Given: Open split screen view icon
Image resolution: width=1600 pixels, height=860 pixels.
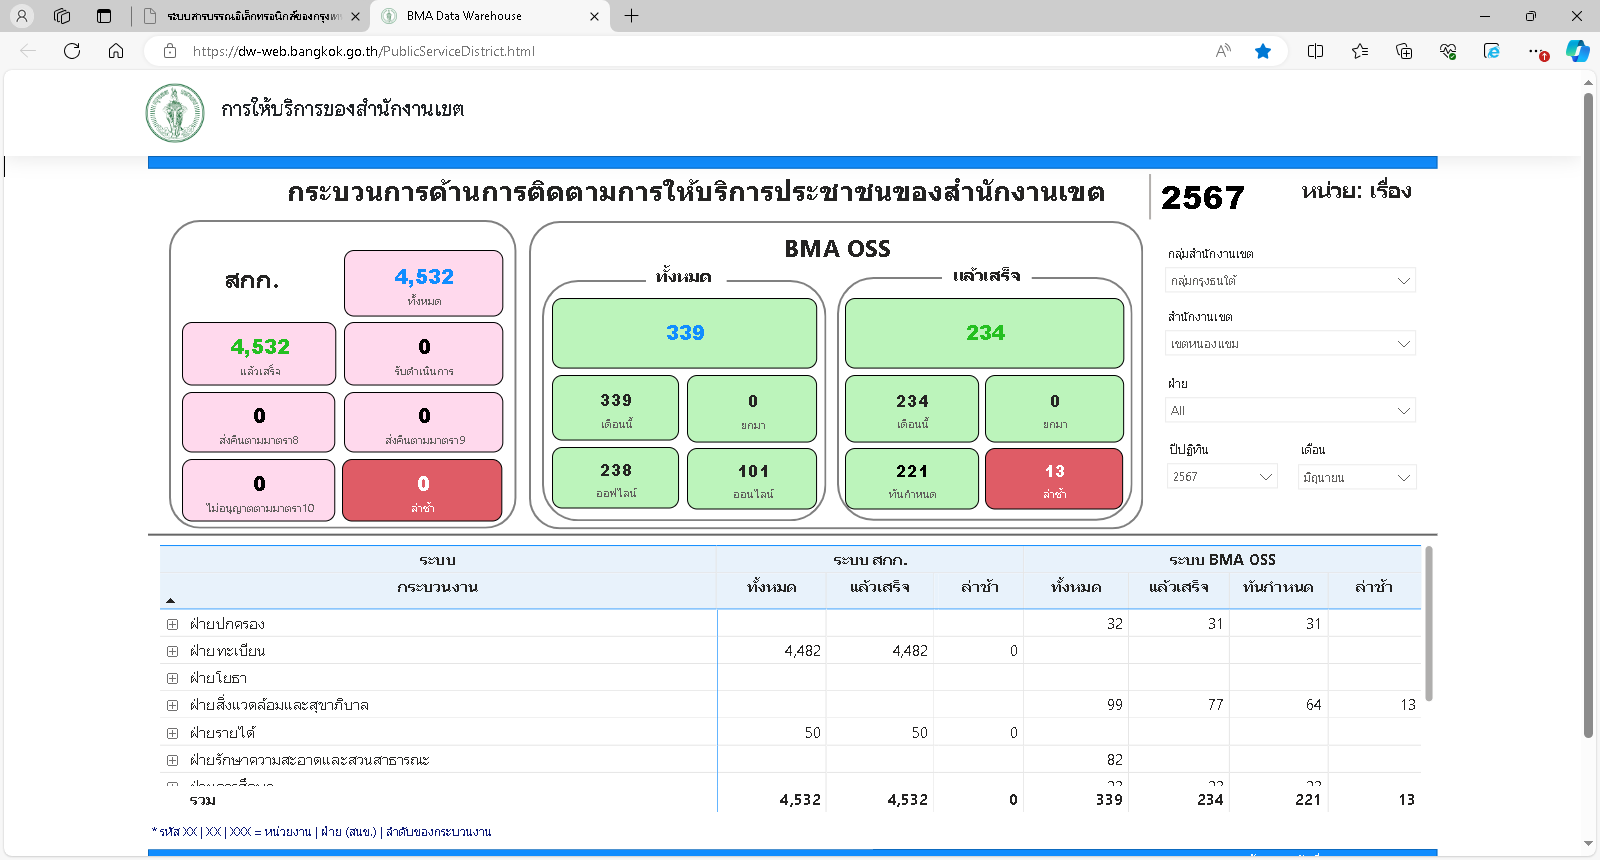Looking at the screenshot, I should (x=1315, y=51).
